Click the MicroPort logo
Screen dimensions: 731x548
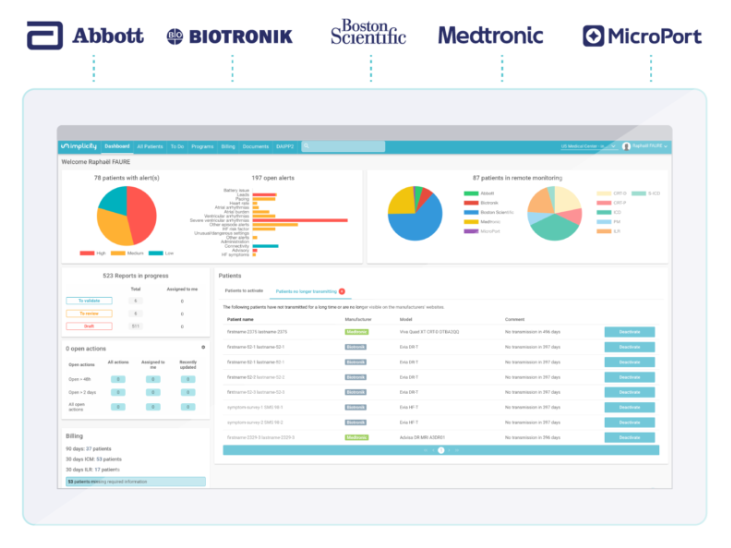(641, 37)
